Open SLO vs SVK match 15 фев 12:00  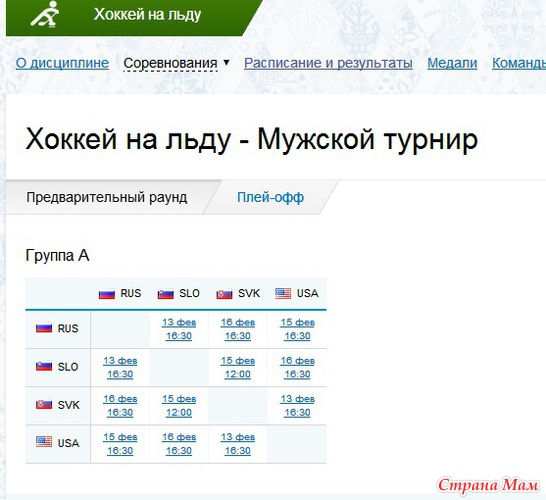point(238,367)
